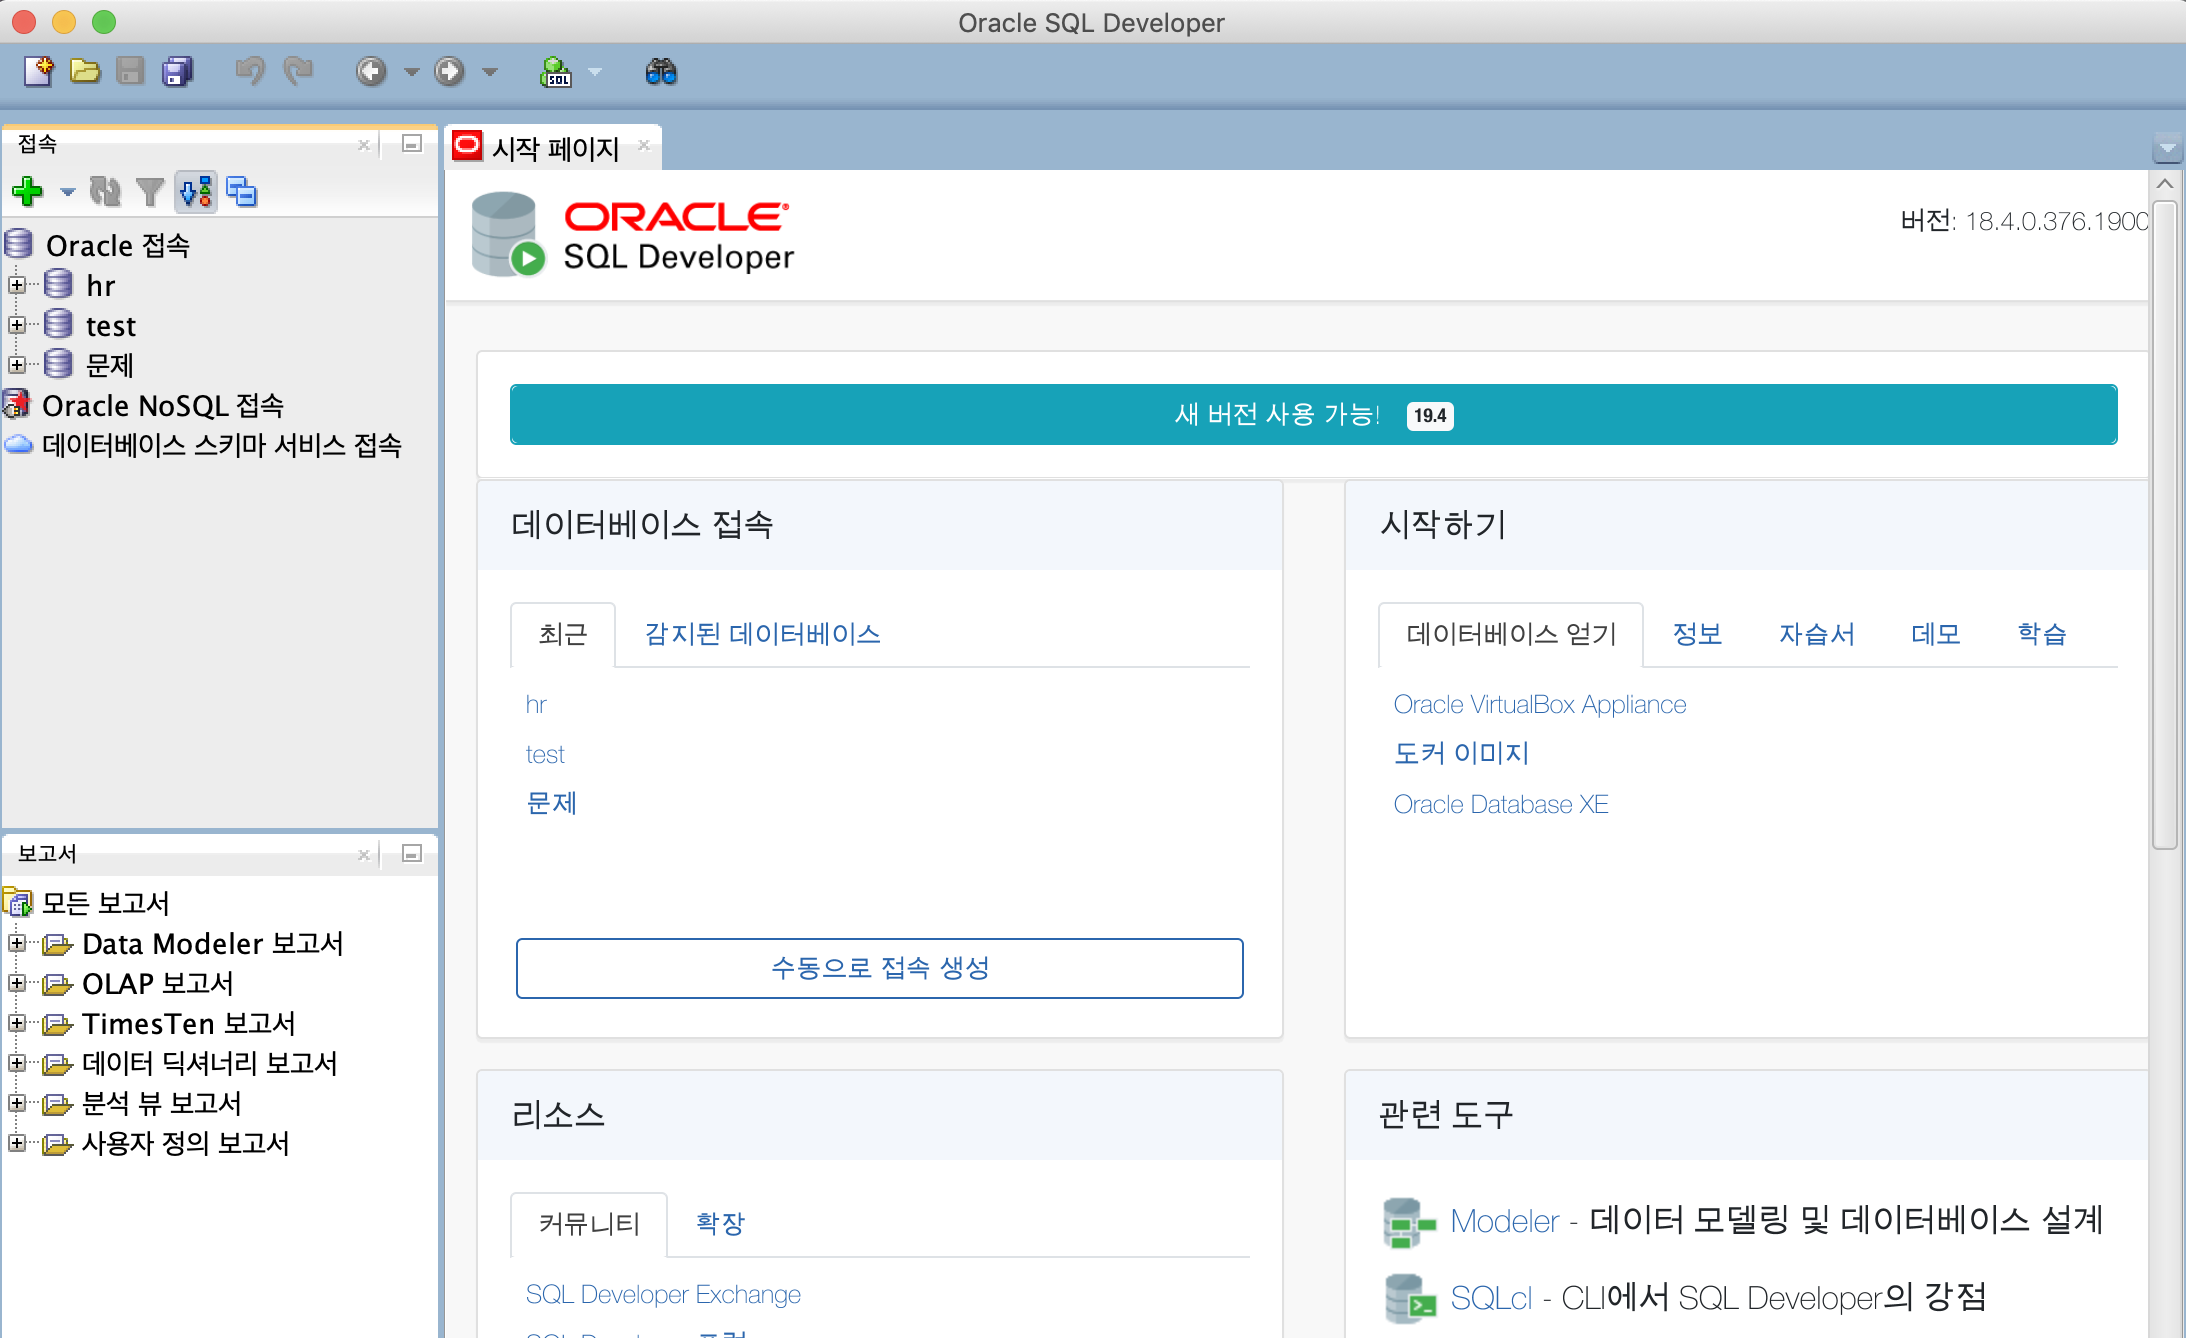Click the Back navigation arrow icon
Image resolution: width=2186 pixels, height=1338 pixels.
371,72
